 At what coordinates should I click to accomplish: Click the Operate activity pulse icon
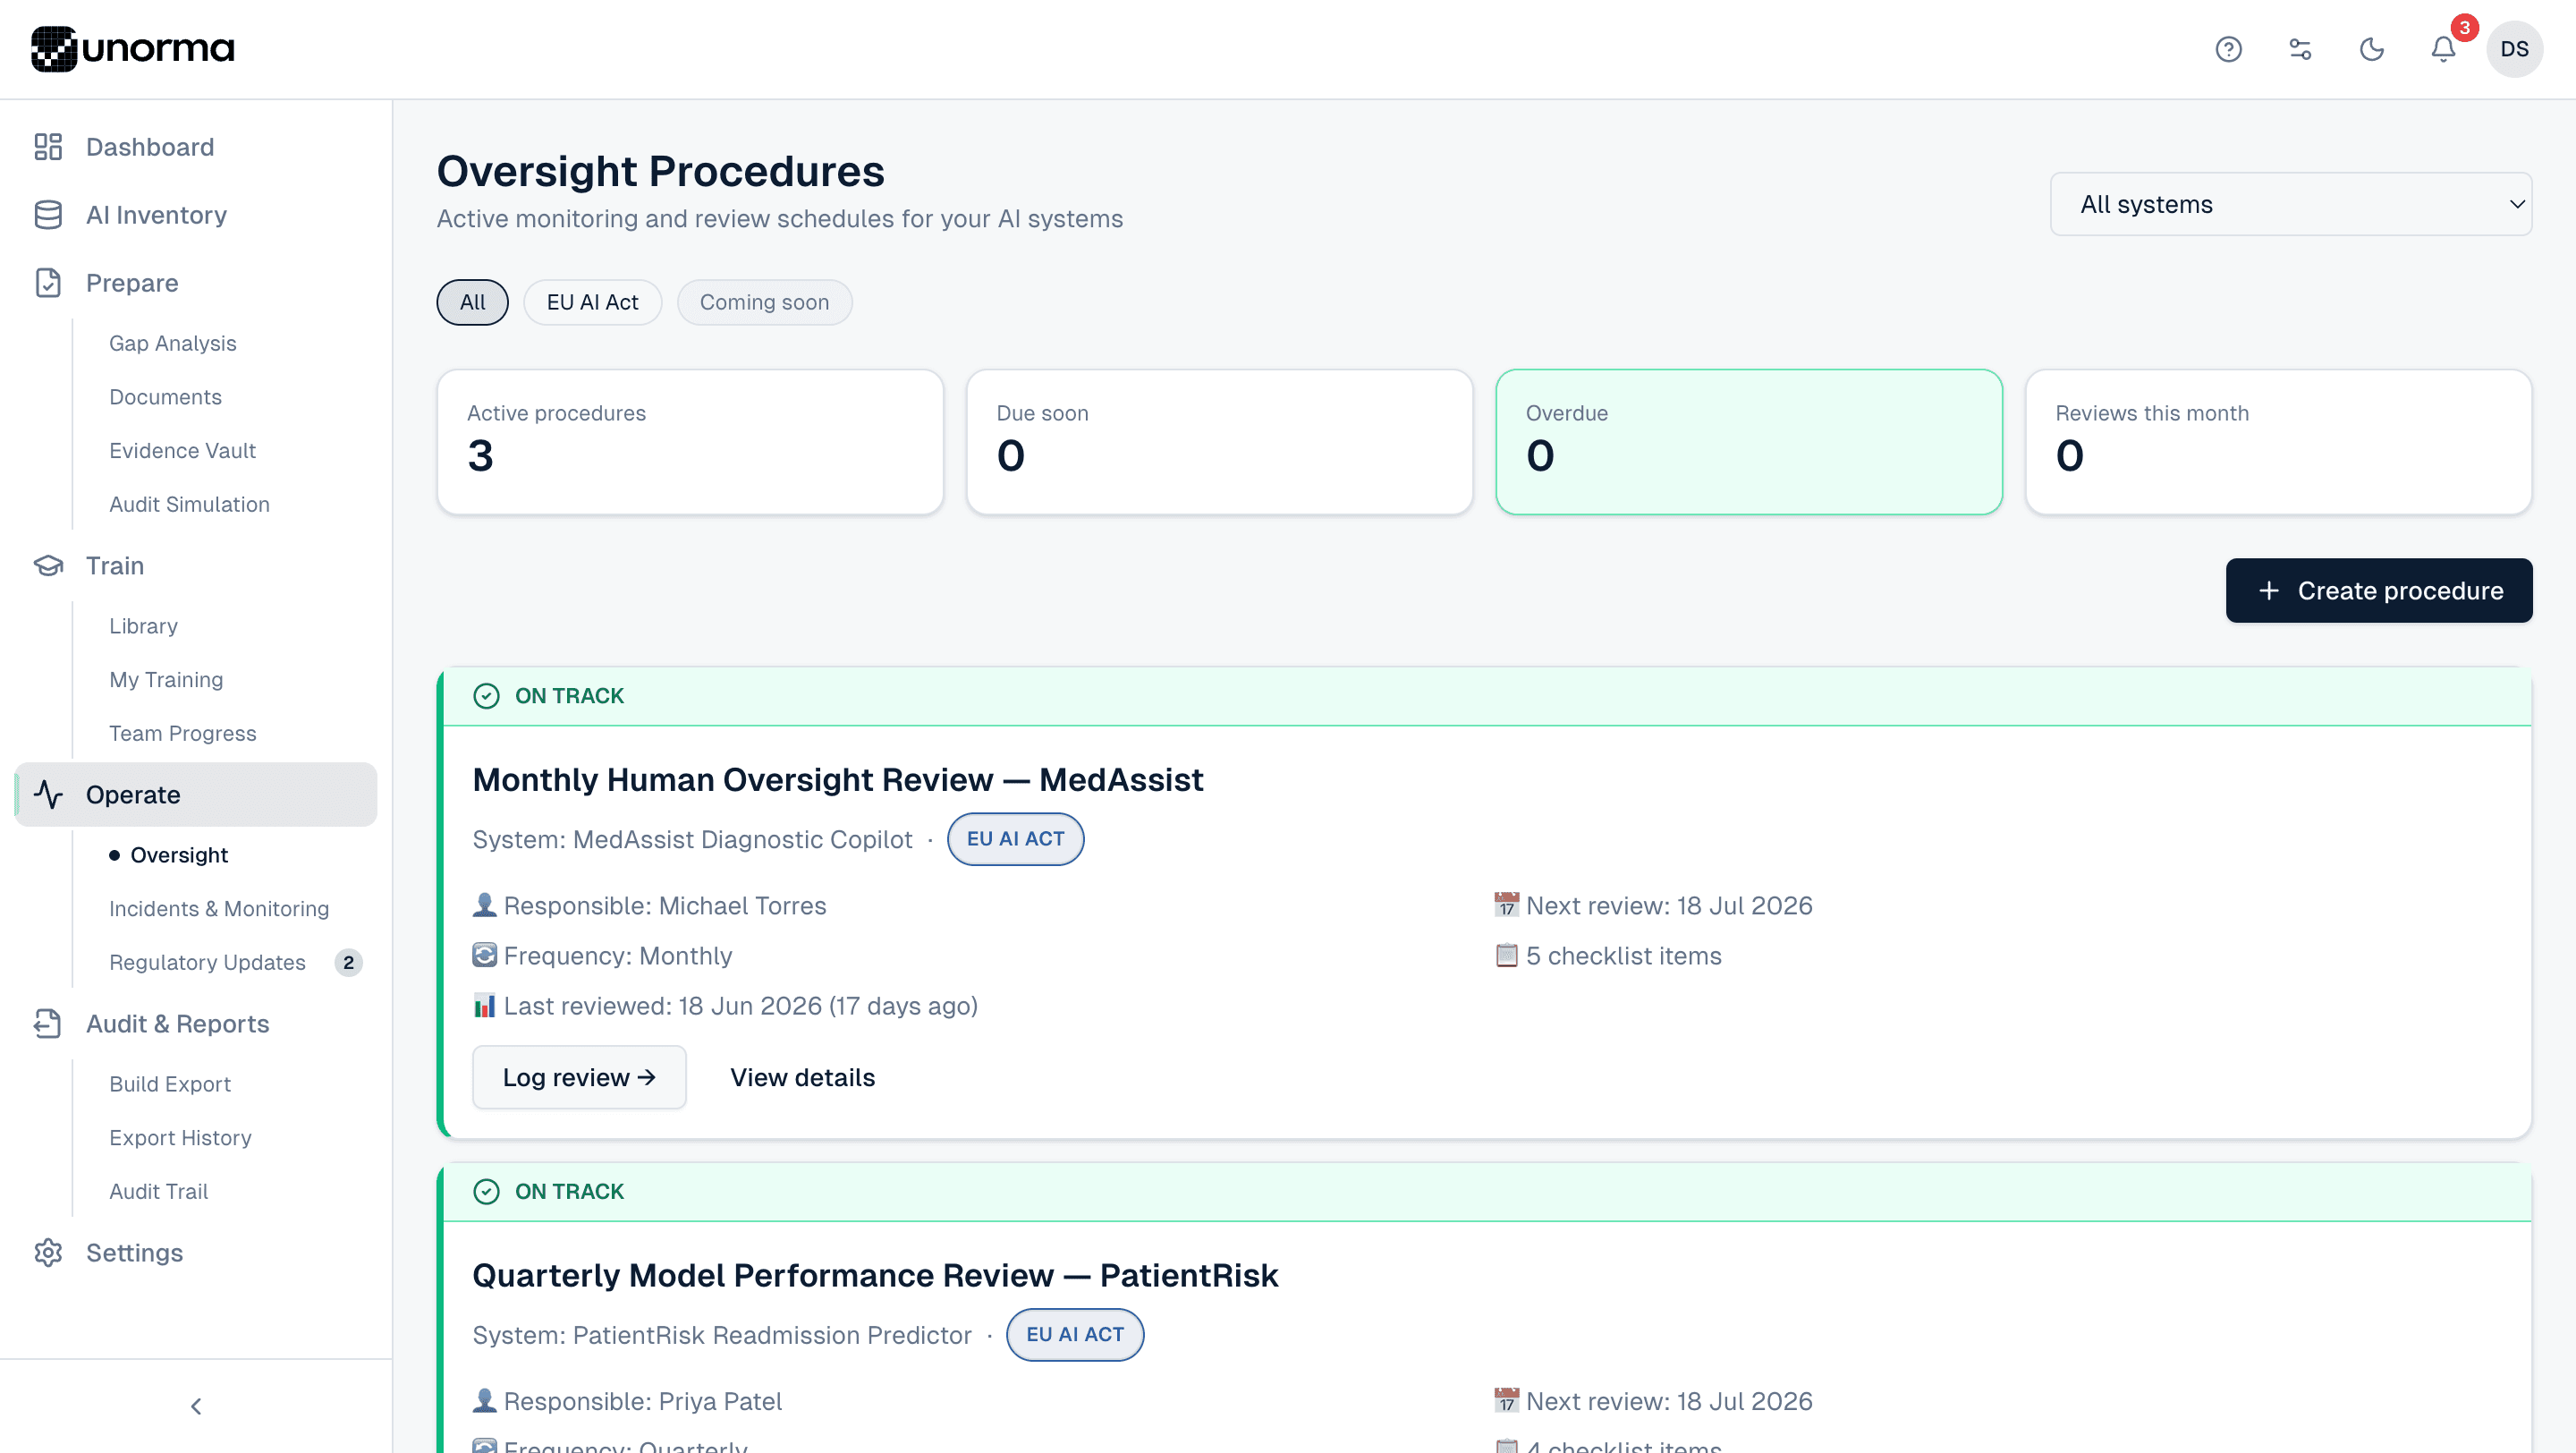(x=48, y=795)
